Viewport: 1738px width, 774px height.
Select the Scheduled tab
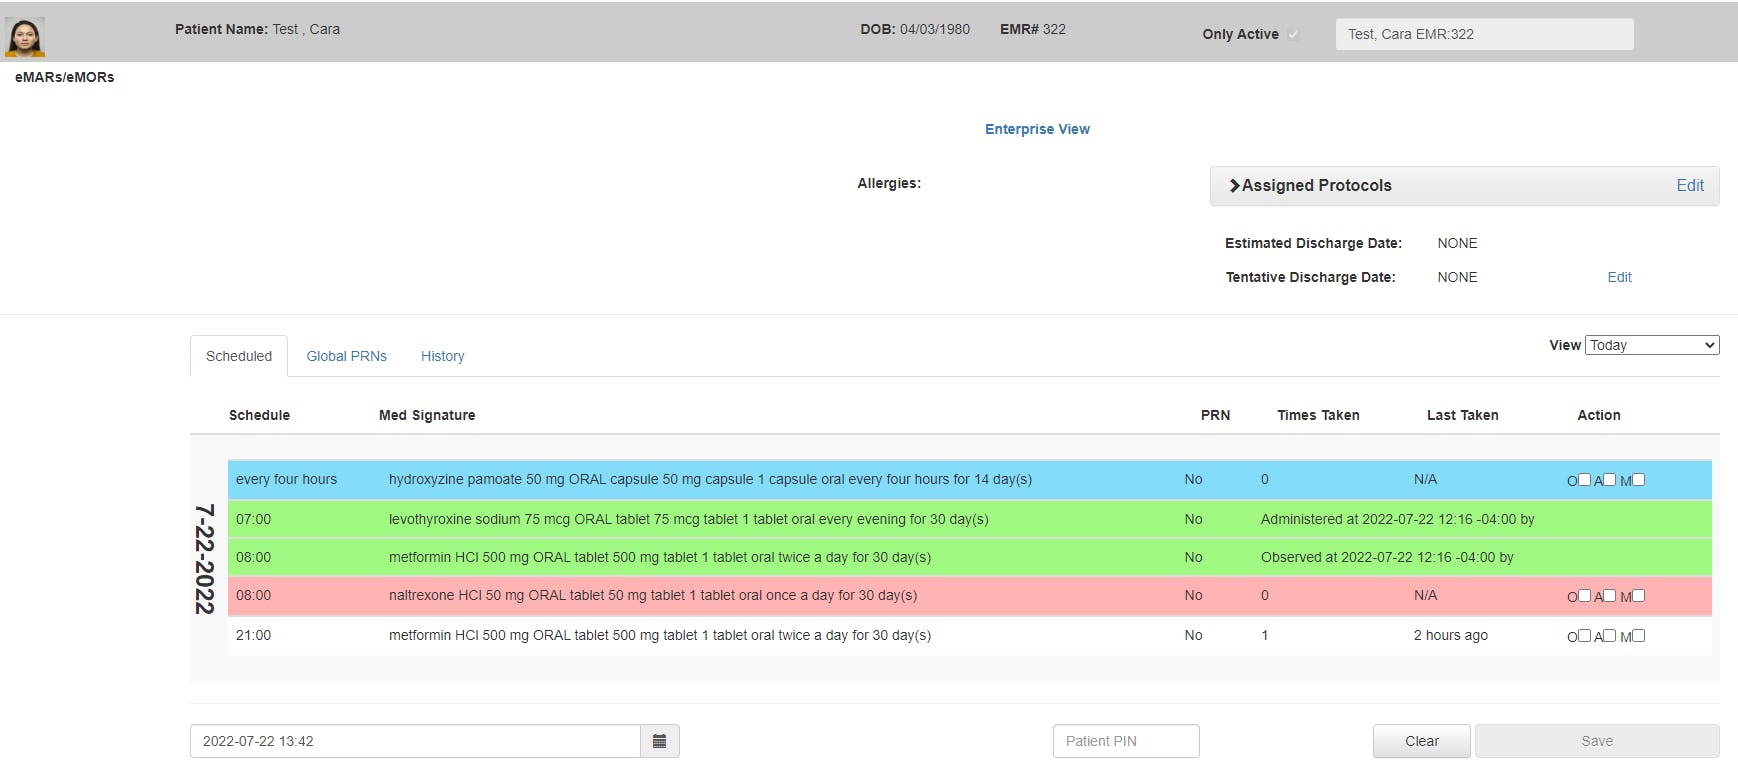coord(239,356)
